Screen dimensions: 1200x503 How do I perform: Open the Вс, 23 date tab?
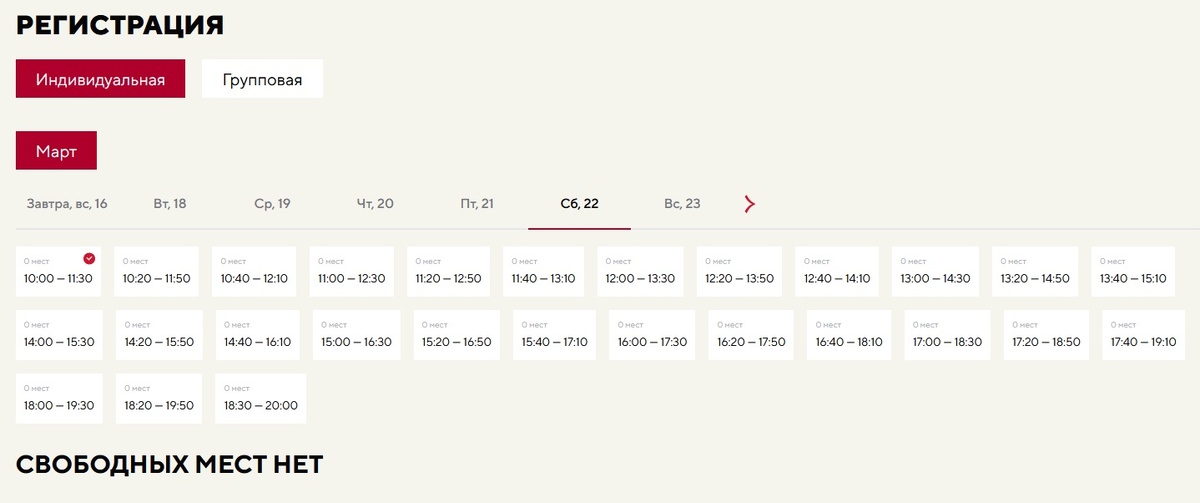pos(682,204)
